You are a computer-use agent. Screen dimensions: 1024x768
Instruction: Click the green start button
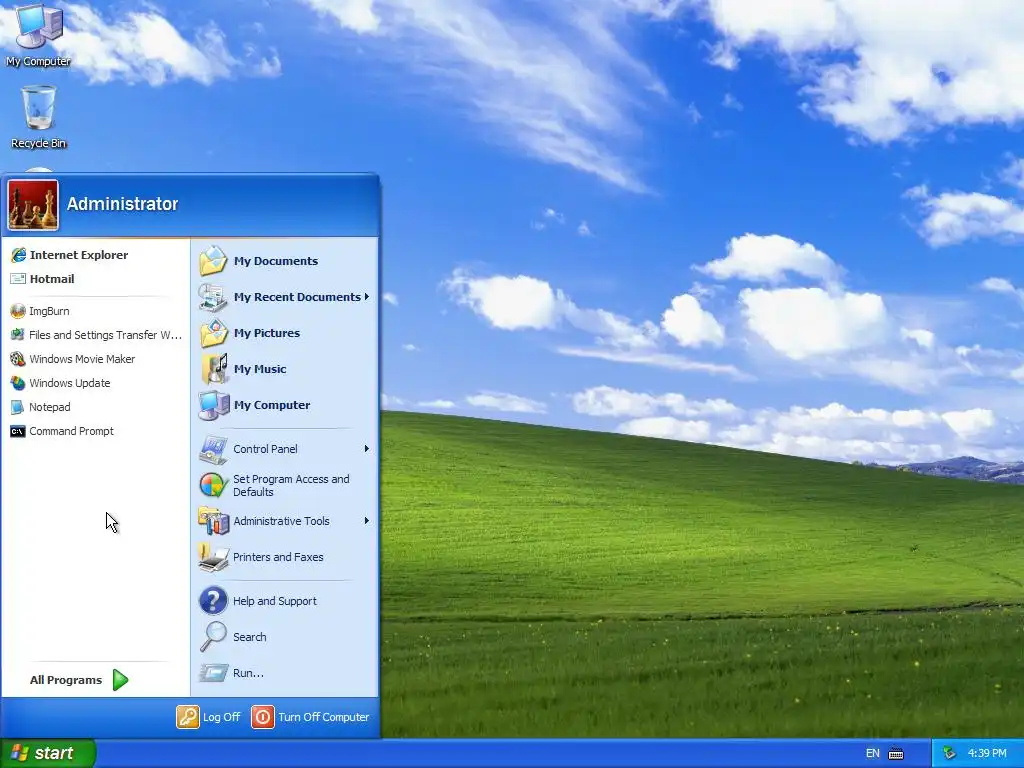(x=48, y=754)
